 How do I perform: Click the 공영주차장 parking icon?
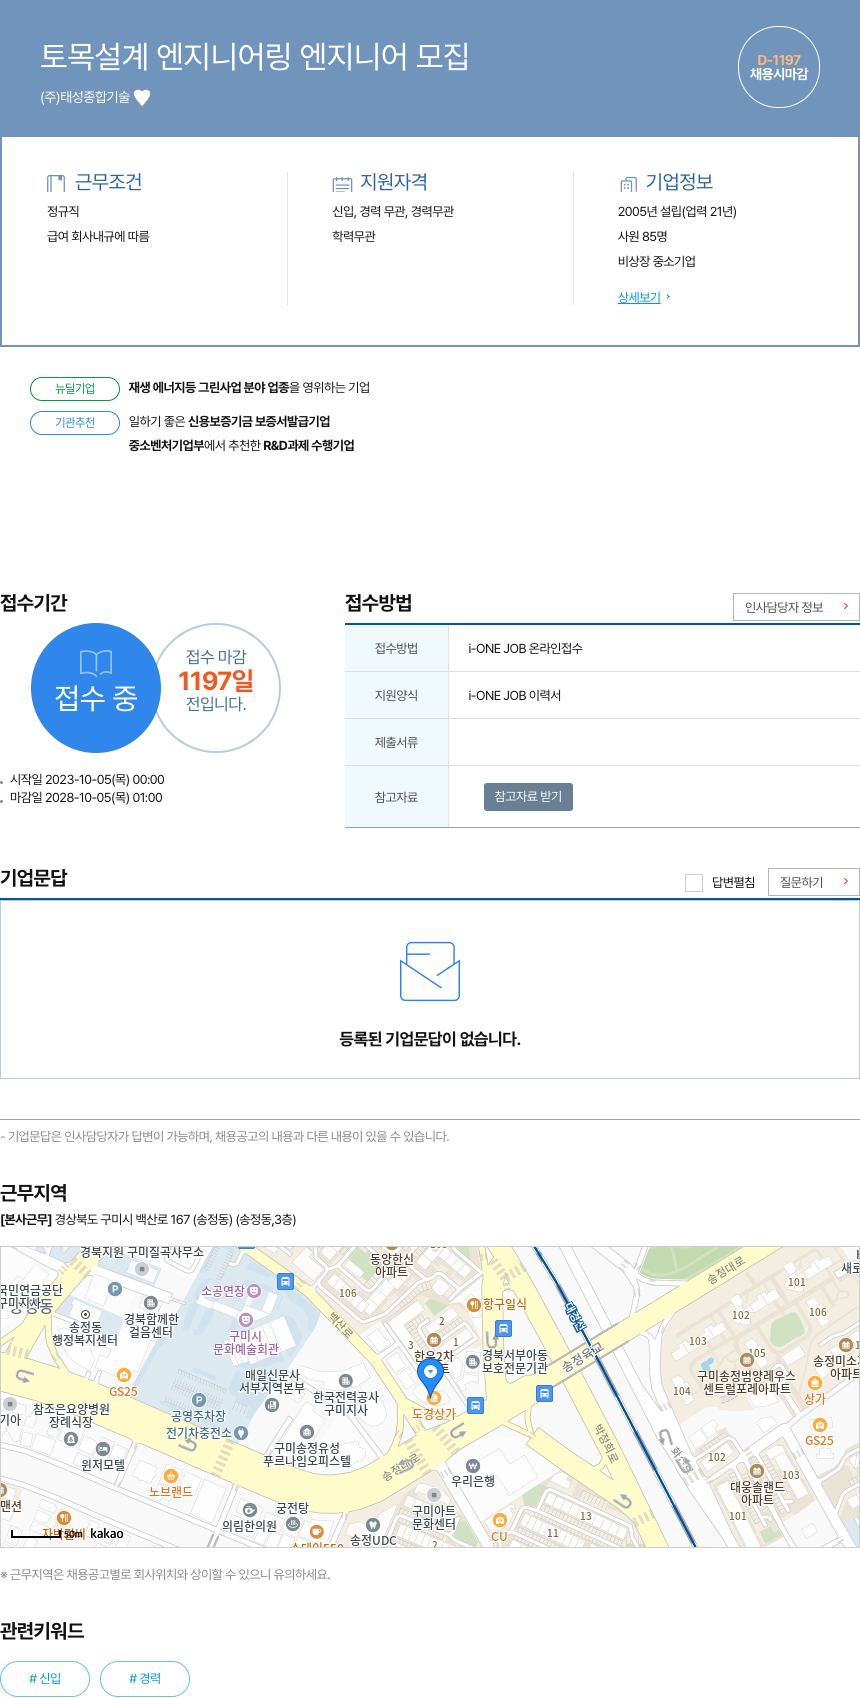198,1400
